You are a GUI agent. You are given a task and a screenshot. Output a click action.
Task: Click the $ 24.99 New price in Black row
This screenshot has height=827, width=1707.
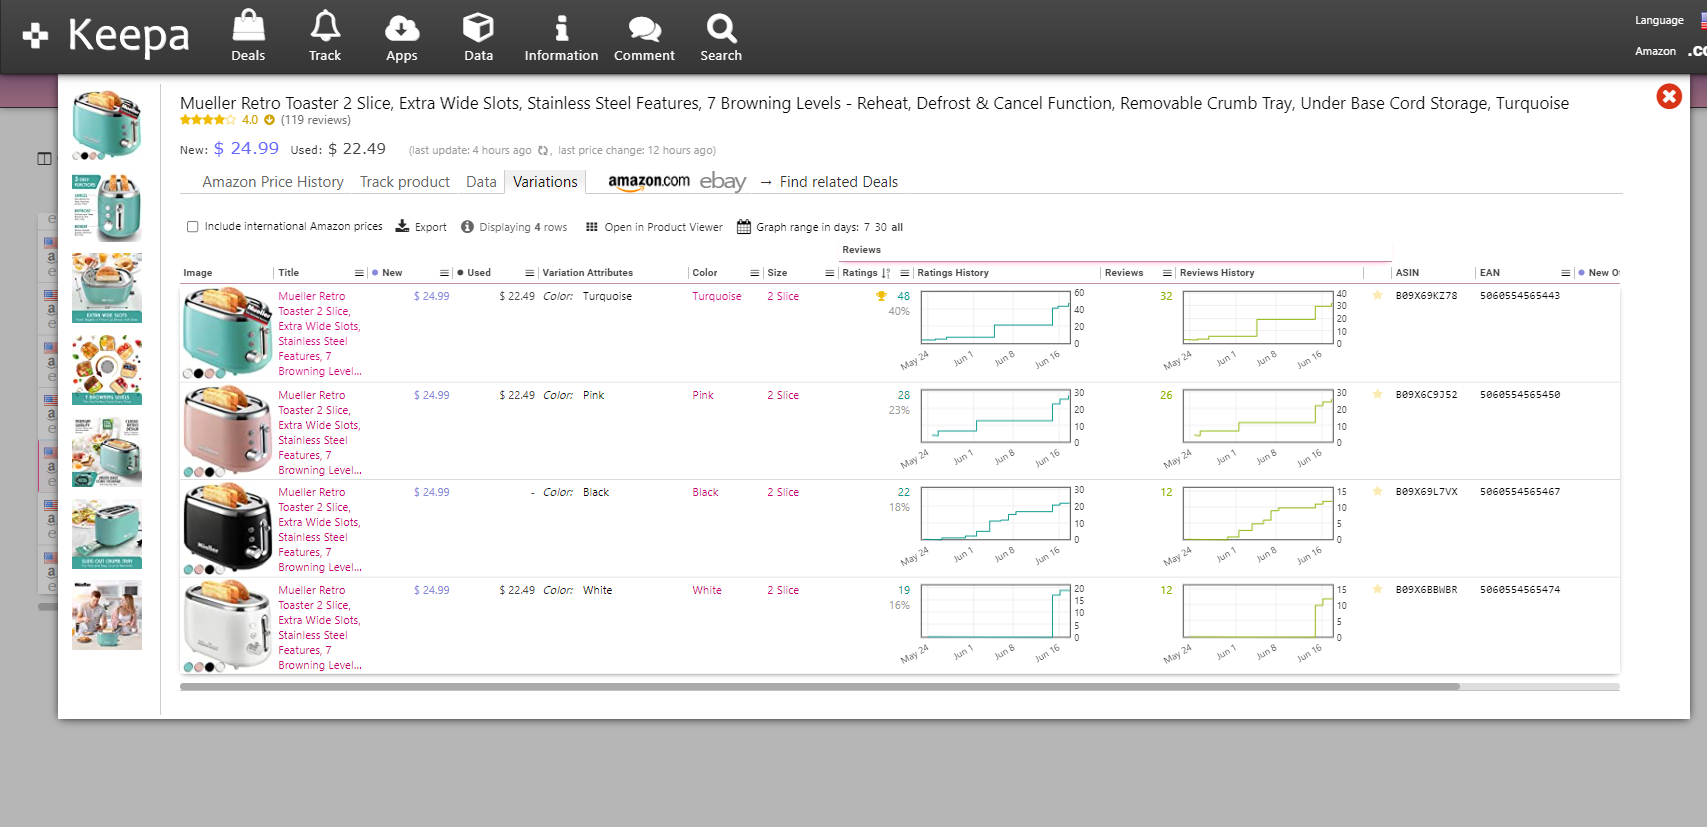(432, 492)
